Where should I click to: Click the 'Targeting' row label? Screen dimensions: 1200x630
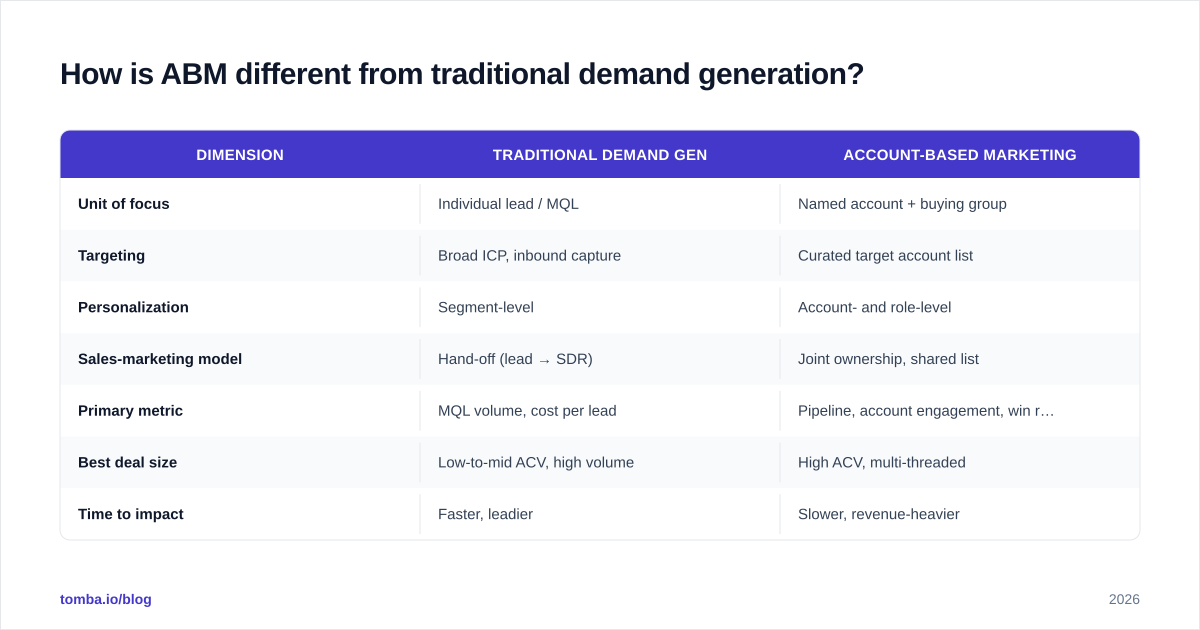click(111, 256)
